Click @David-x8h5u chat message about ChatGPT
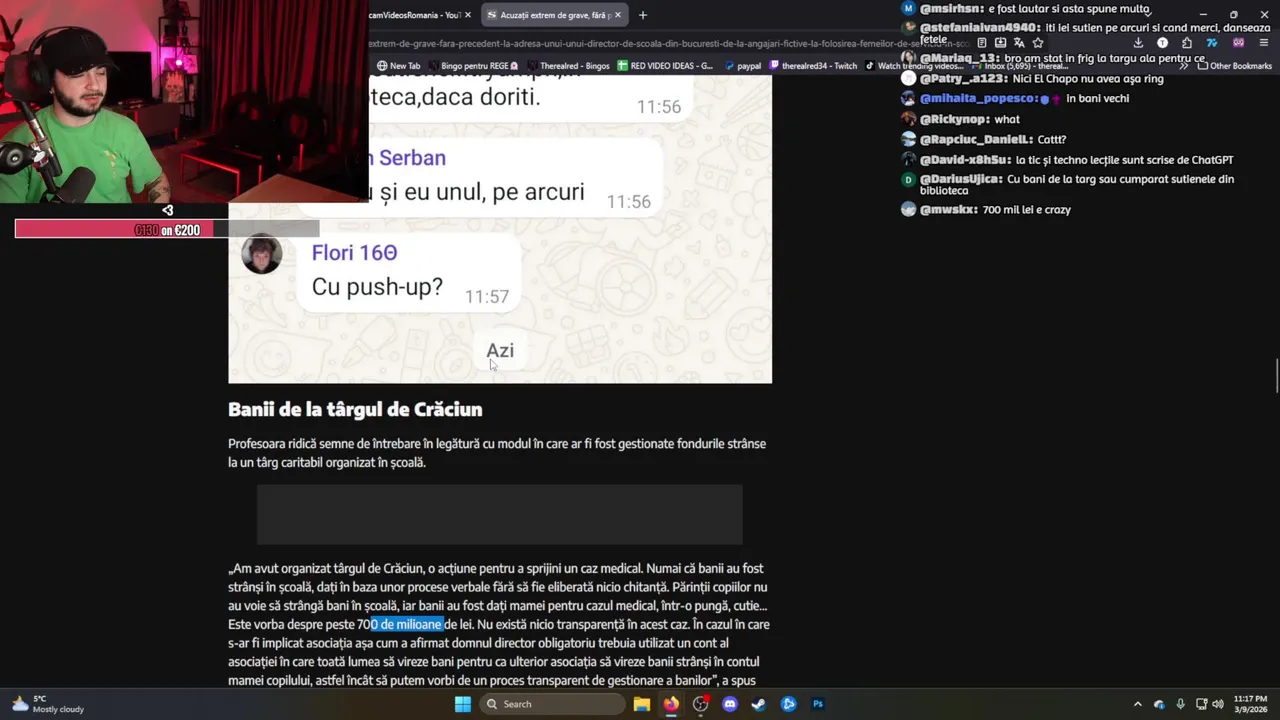The height and width of the screenshot is (720, 1280). [x=1124, y=160]
